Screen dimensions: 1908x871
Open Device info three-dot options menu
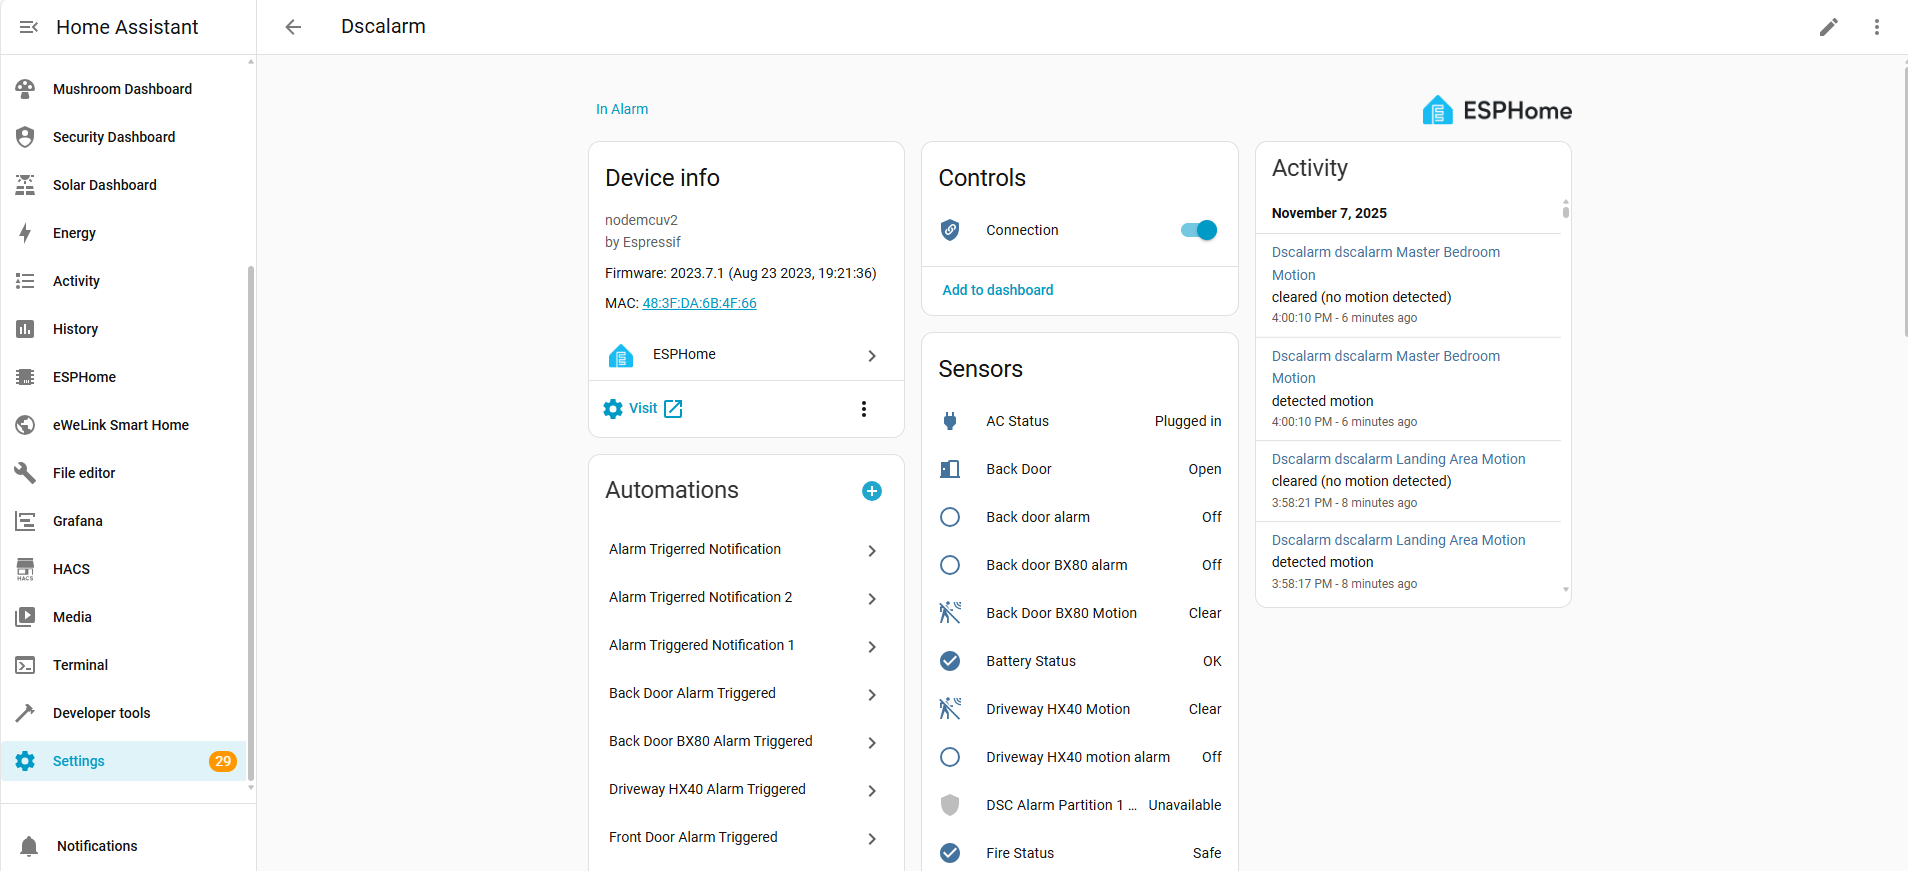[x=864, y=409]
